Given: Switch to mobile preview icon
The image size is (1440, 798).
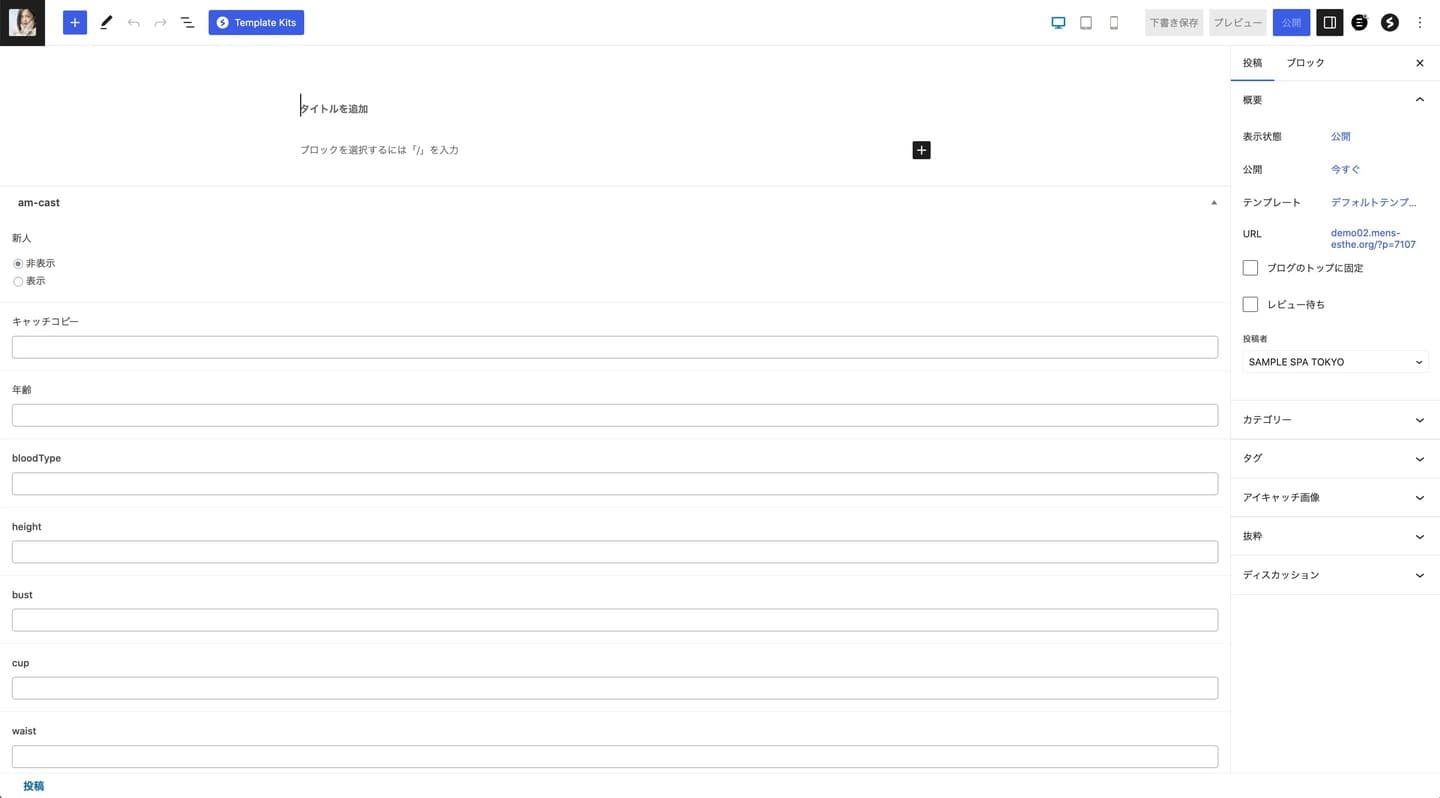Looking at the screenshot, I should coord(1114,22).
